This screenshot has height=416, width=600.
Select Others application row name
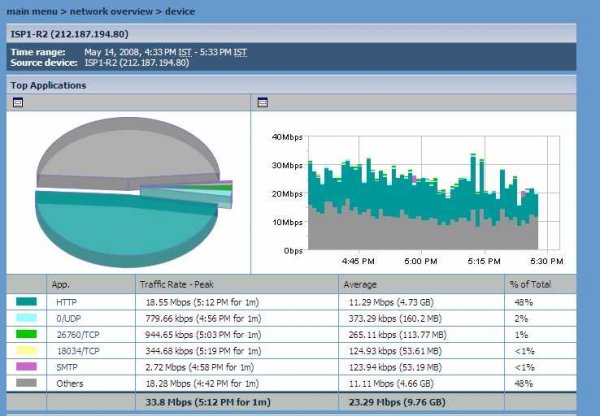click(70, 383)
